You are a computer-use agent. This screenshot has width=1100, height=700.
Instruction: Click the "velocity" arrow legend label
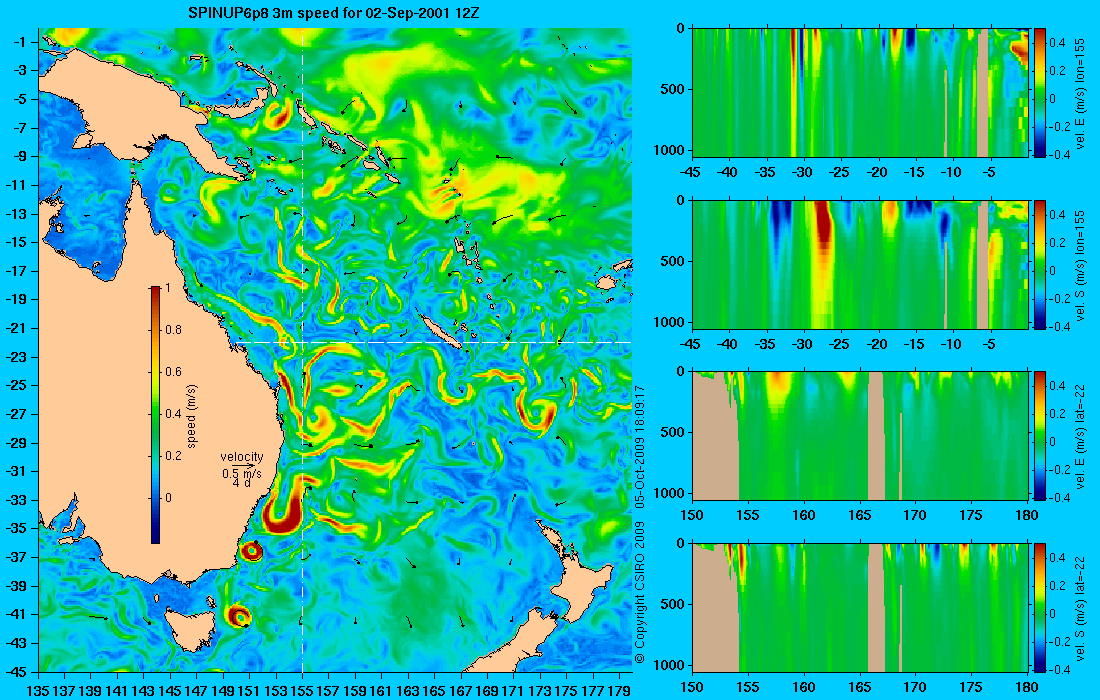241,457
